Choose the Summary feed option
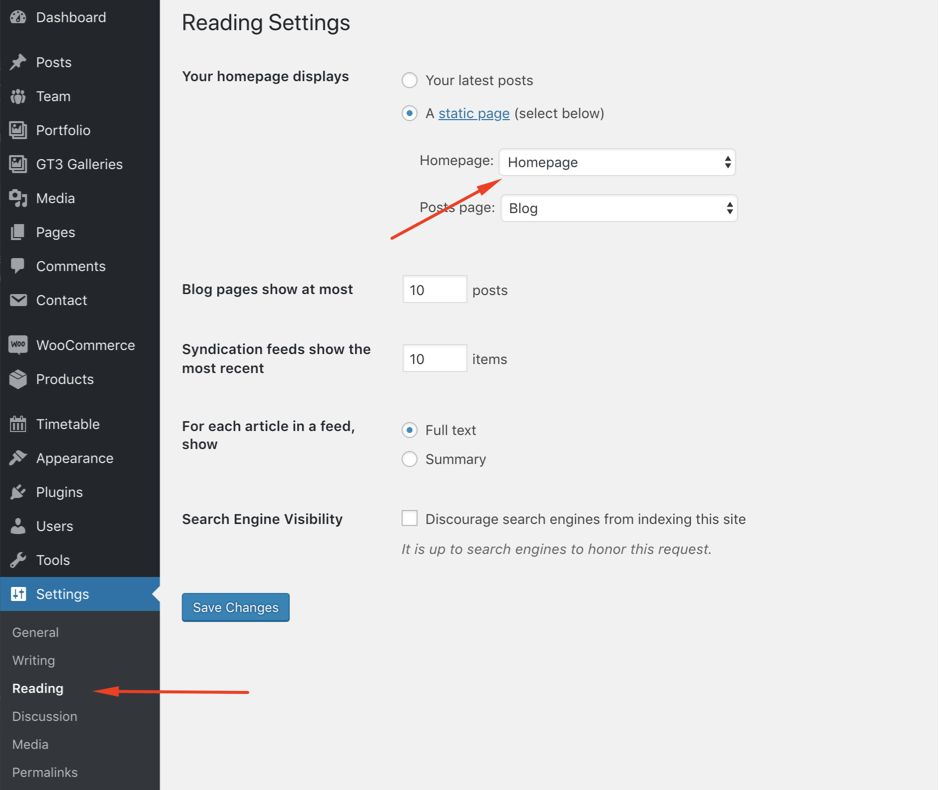This screenshot has height=790, width=939. 410,459
